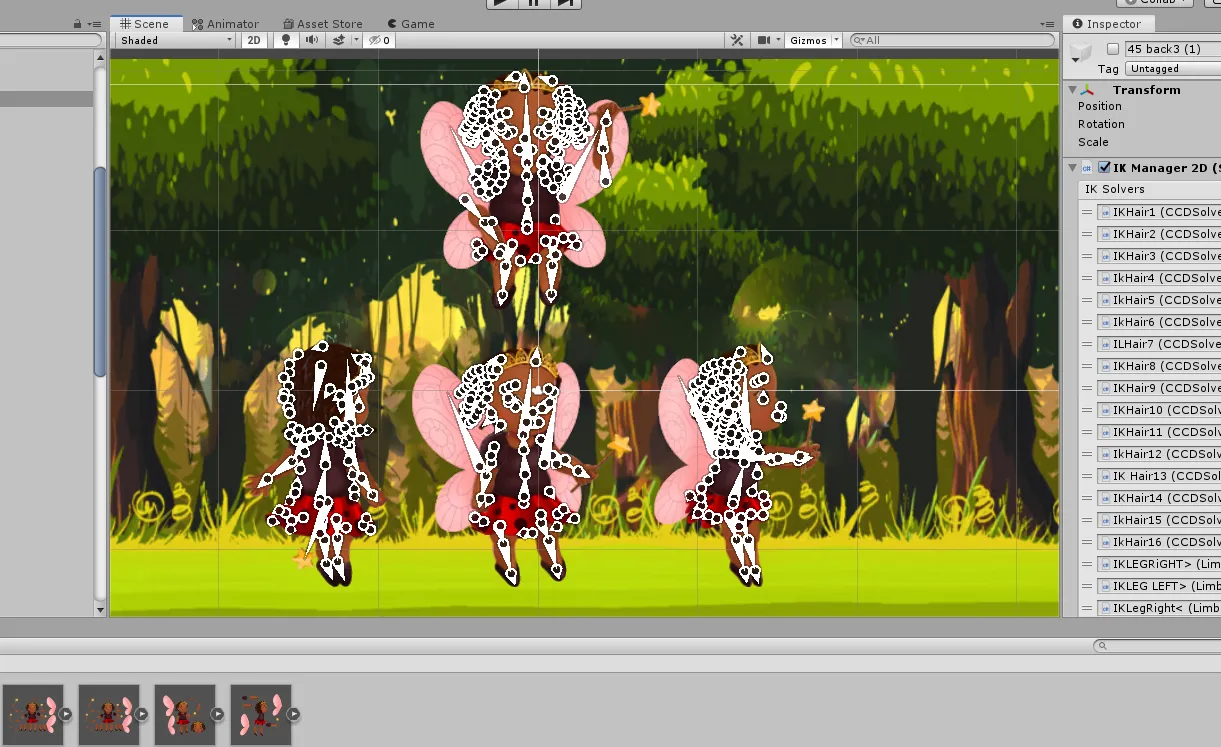Toggle scene audio speaker icon
Viewport: 1221px width, 747px height.
[x=312, y=40]
